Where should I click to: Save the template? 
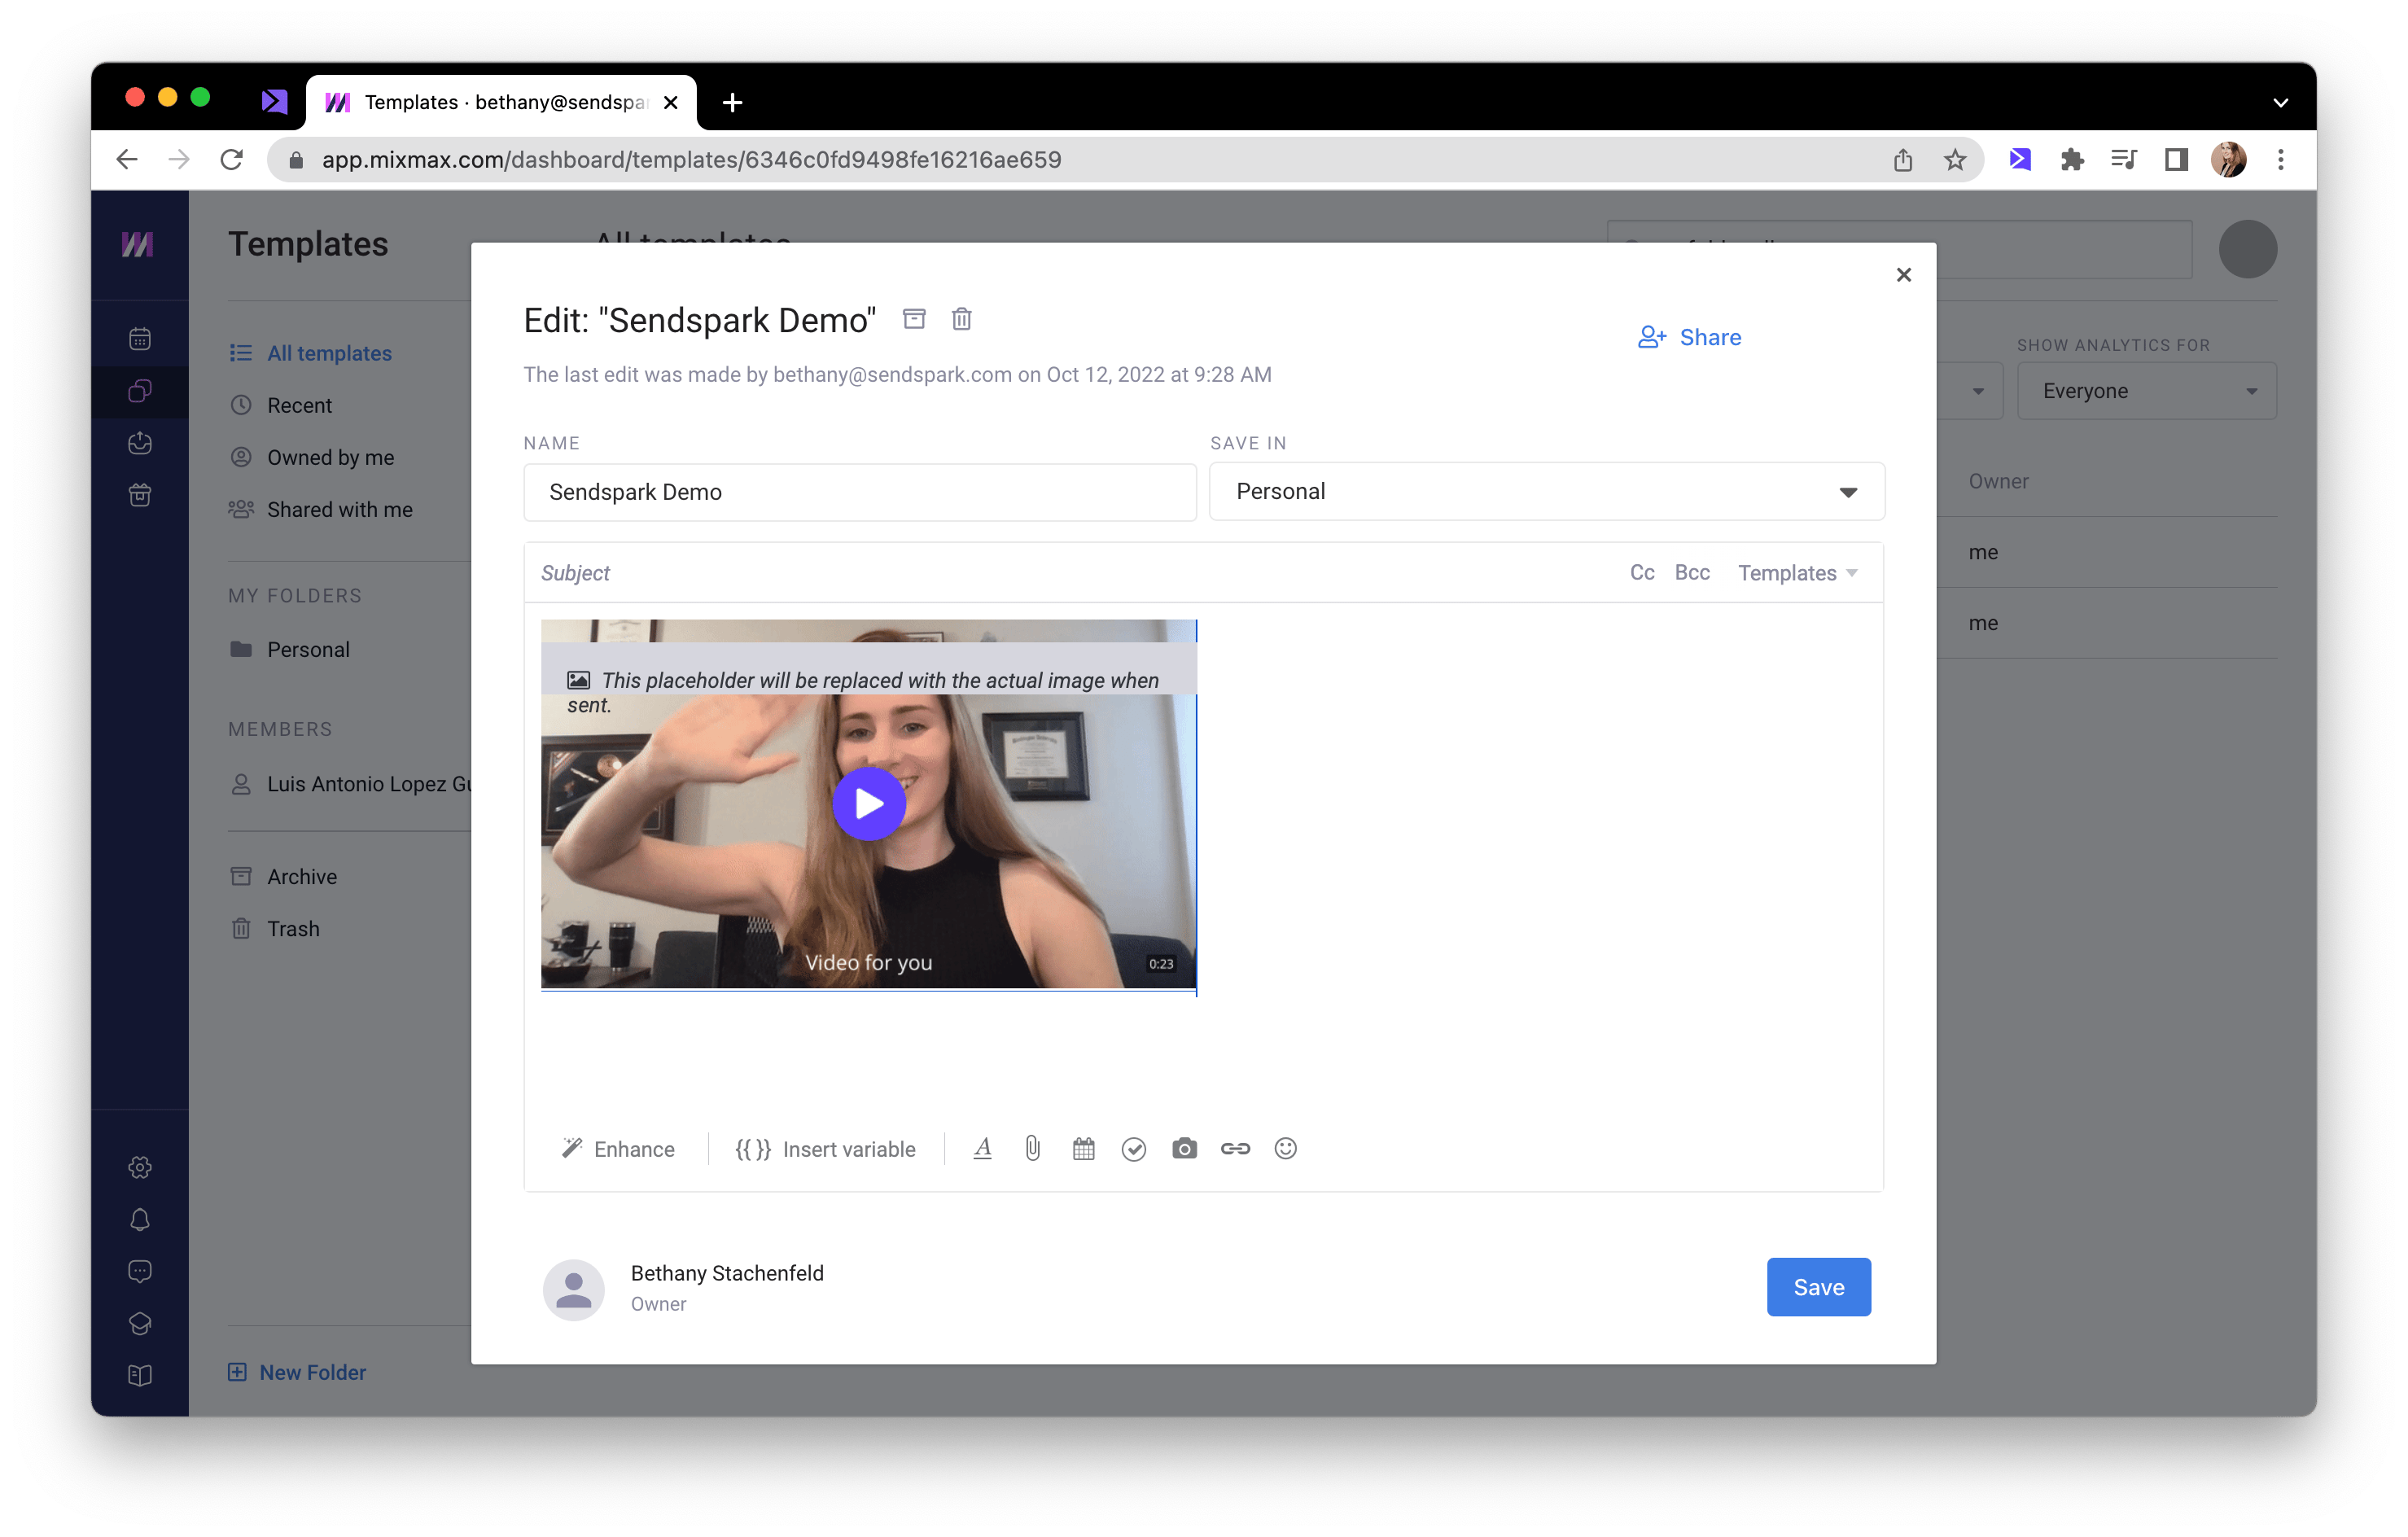tap(1818, 1287)
